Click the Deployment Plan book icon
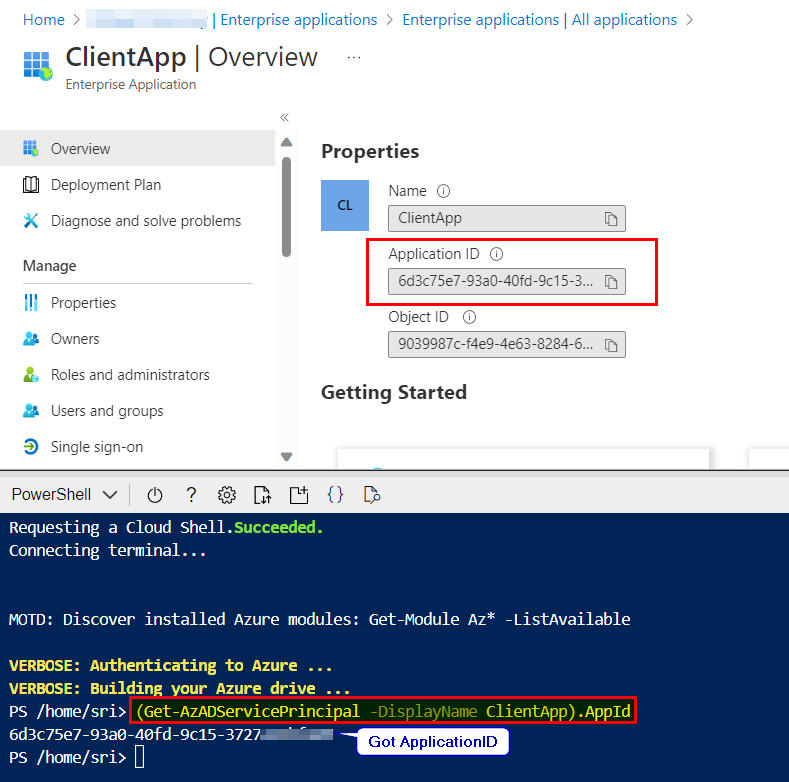This screenshot has width=789, height=782. 31,185
